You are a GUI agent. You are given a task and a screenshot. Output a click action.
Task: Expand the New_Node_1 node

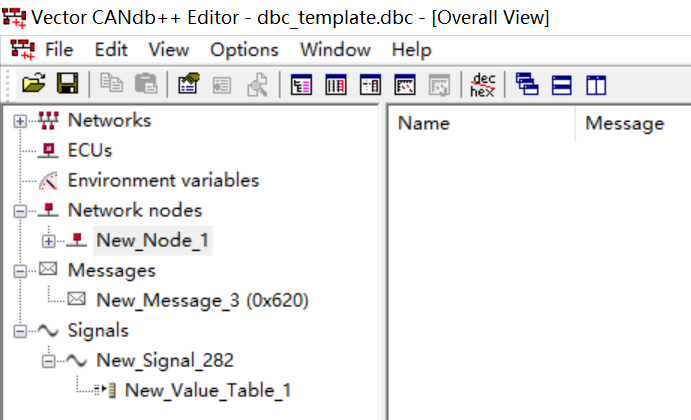[48, 242]
